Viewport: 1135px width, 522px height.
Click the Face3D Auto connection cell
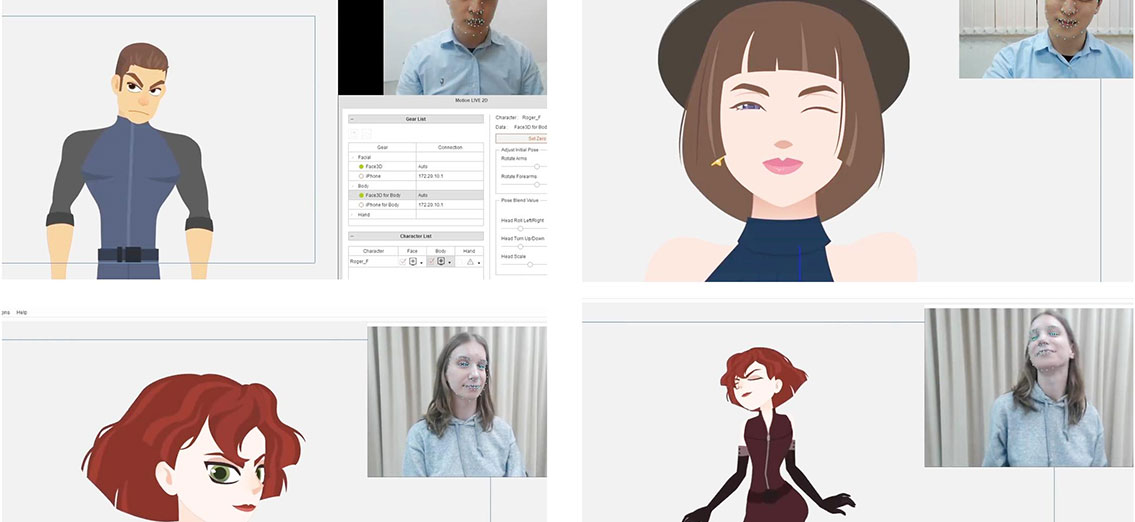[450, 167]
